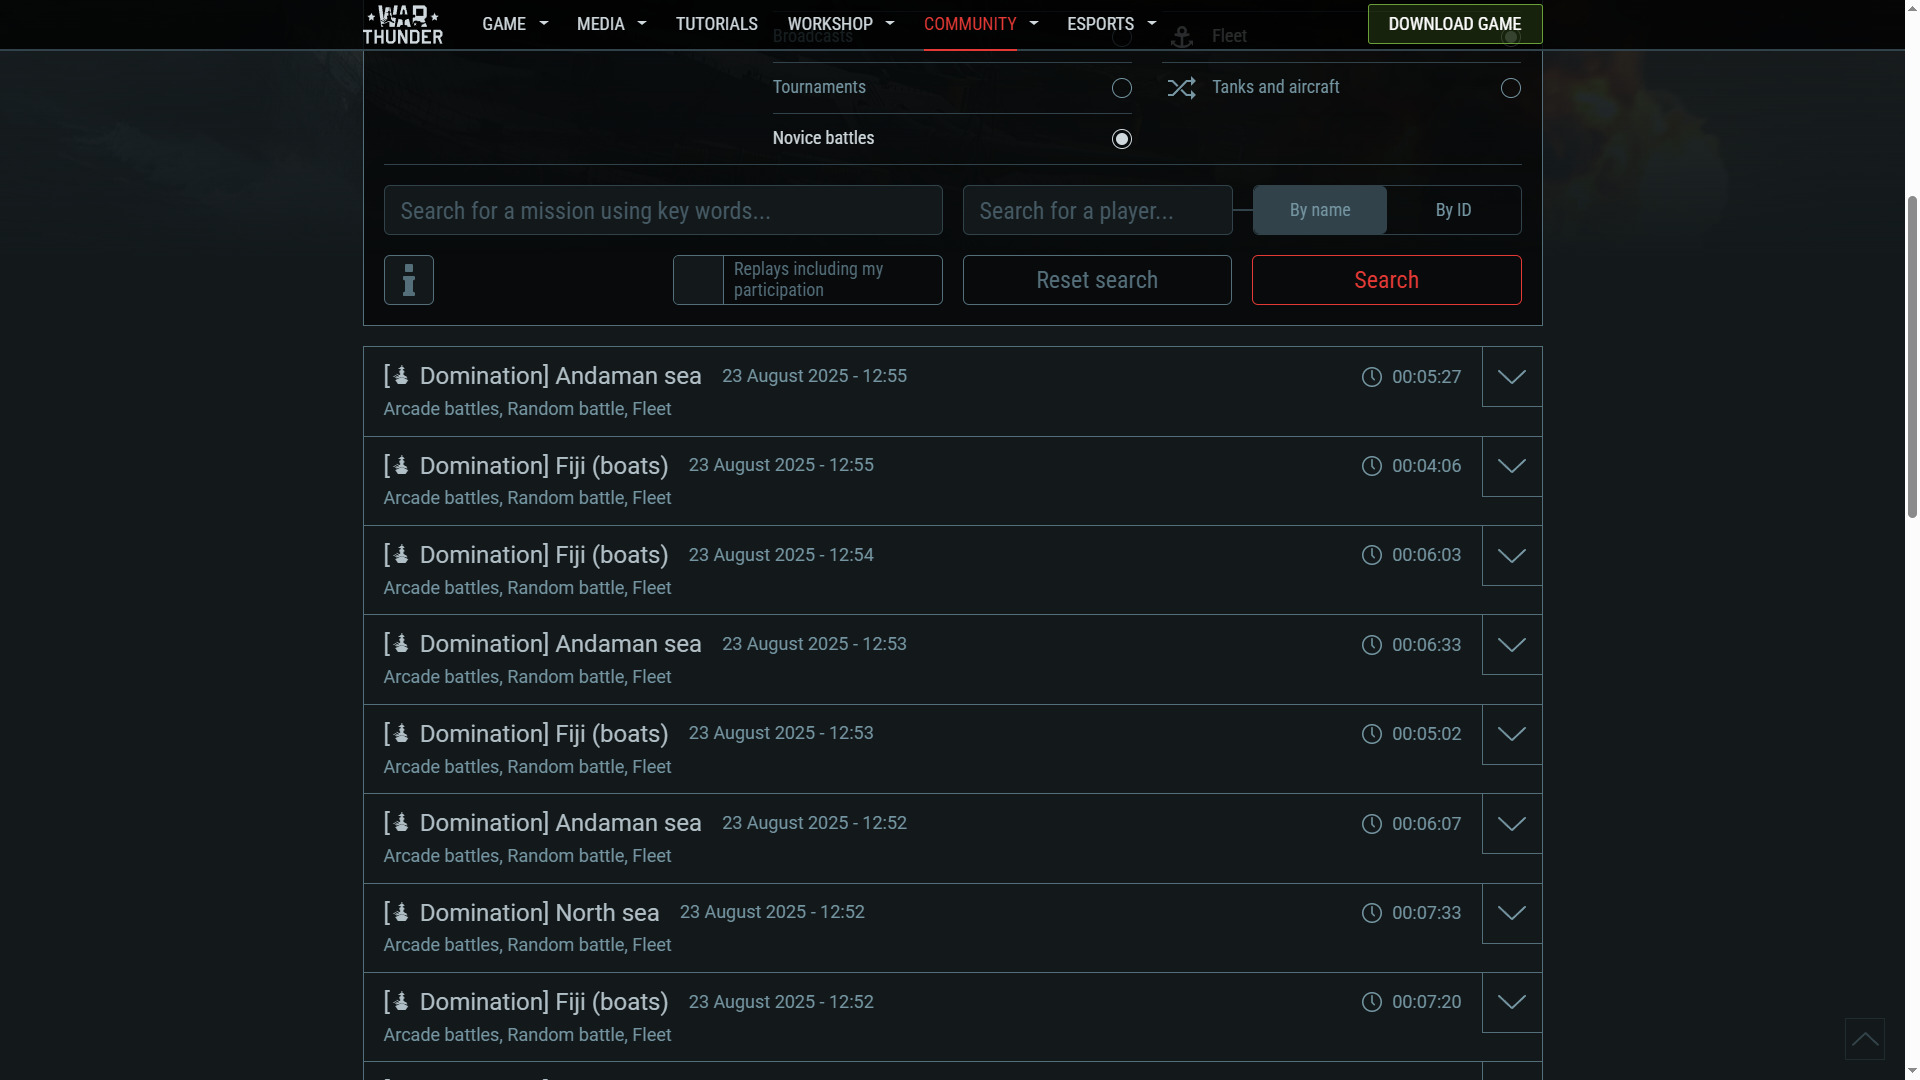This screenshot has width=1920, height=1080.
Task: Select the Tournaments radio button
Action: click(x=1121, y=88)
